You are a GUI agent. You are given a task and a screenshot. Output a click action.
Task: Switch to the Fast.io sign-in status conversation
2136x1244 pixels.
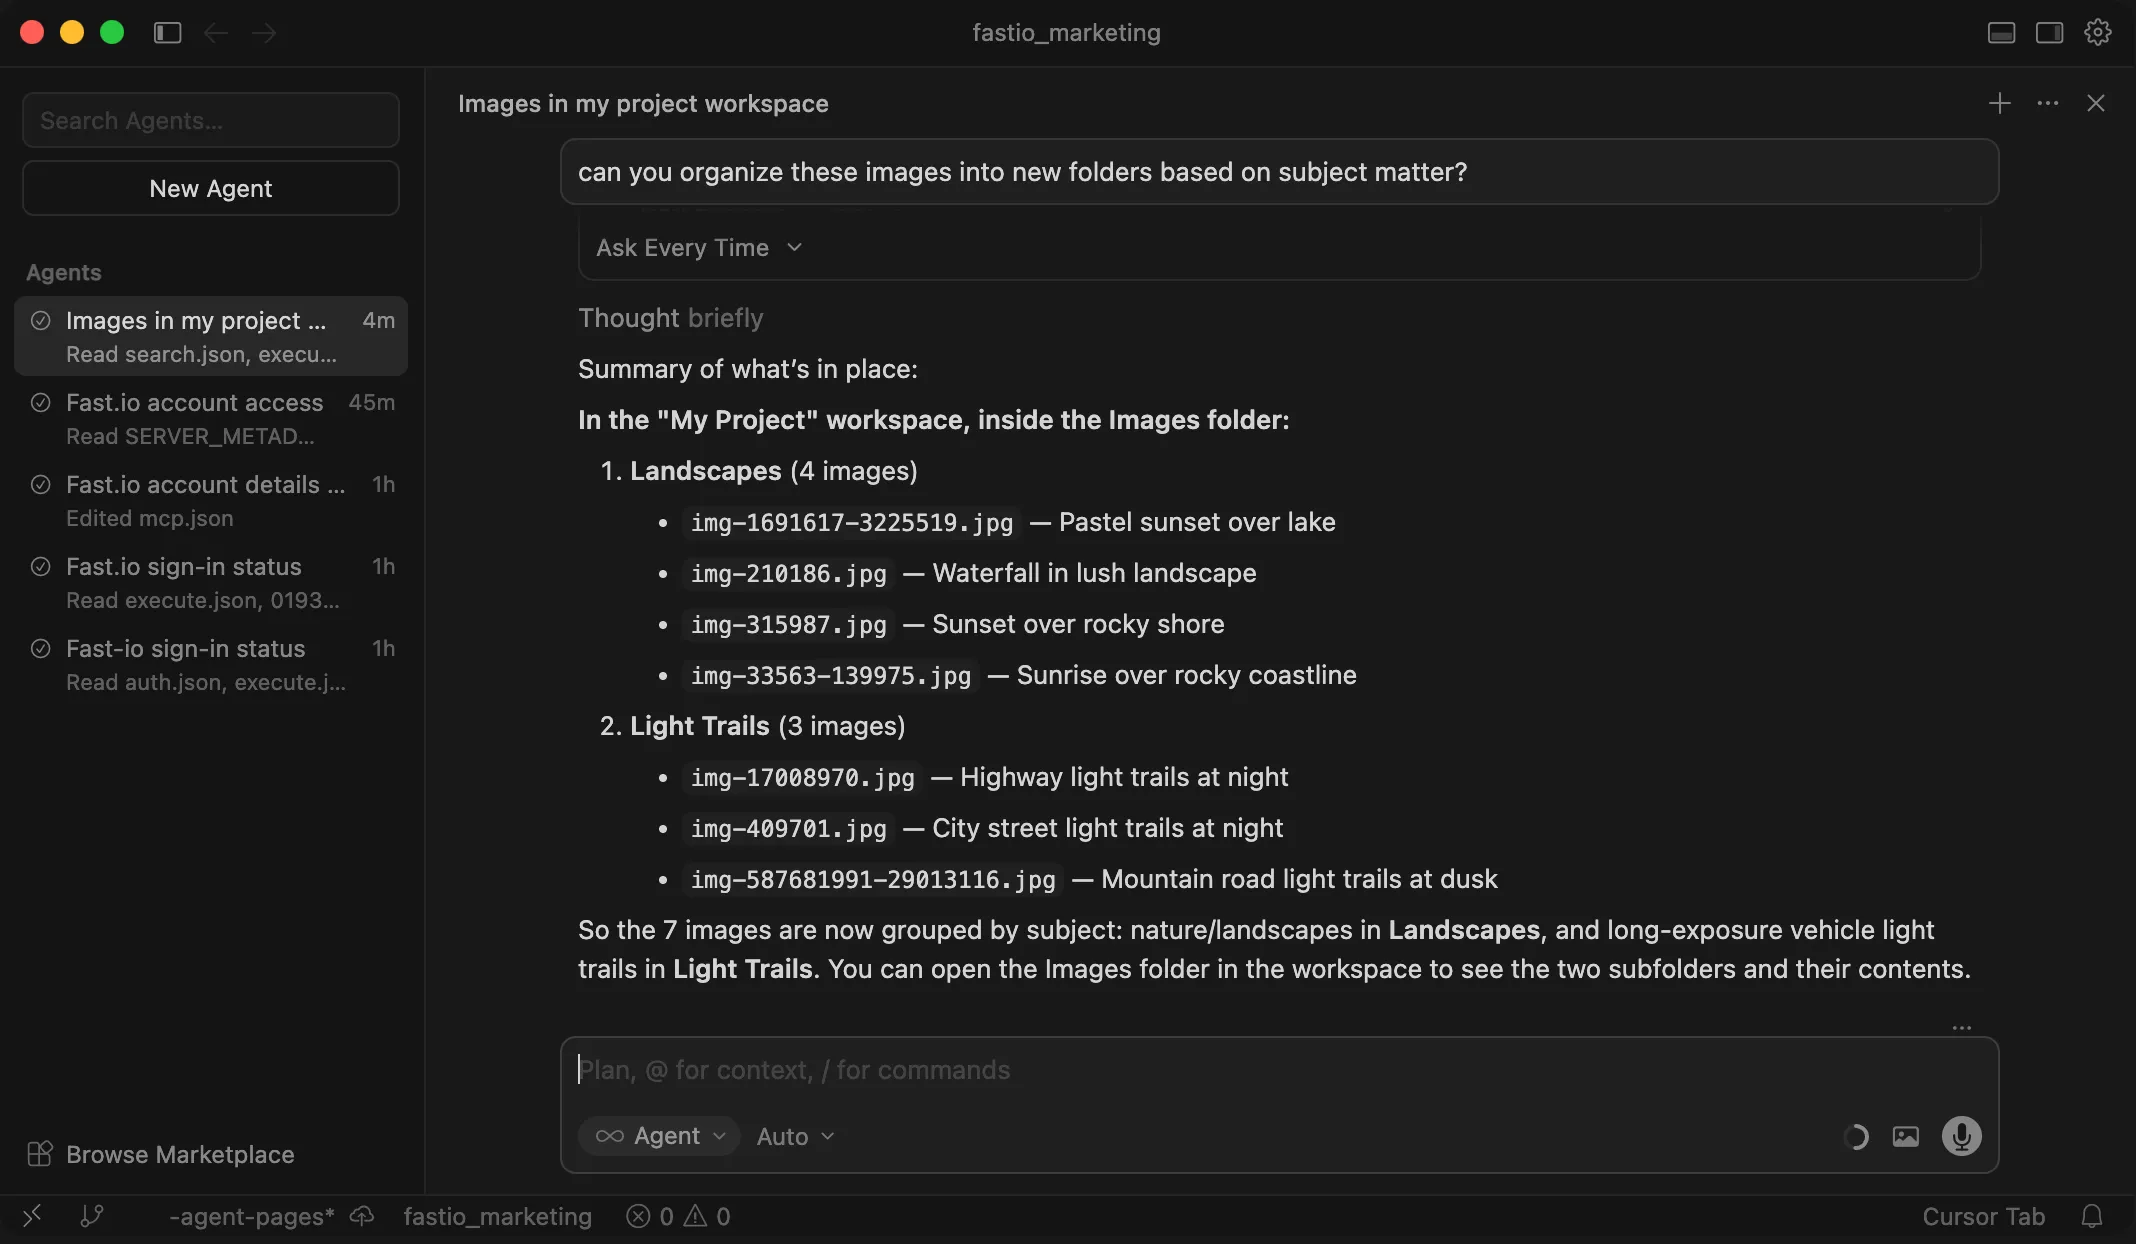pyautogui.click(x=183, y=566)
